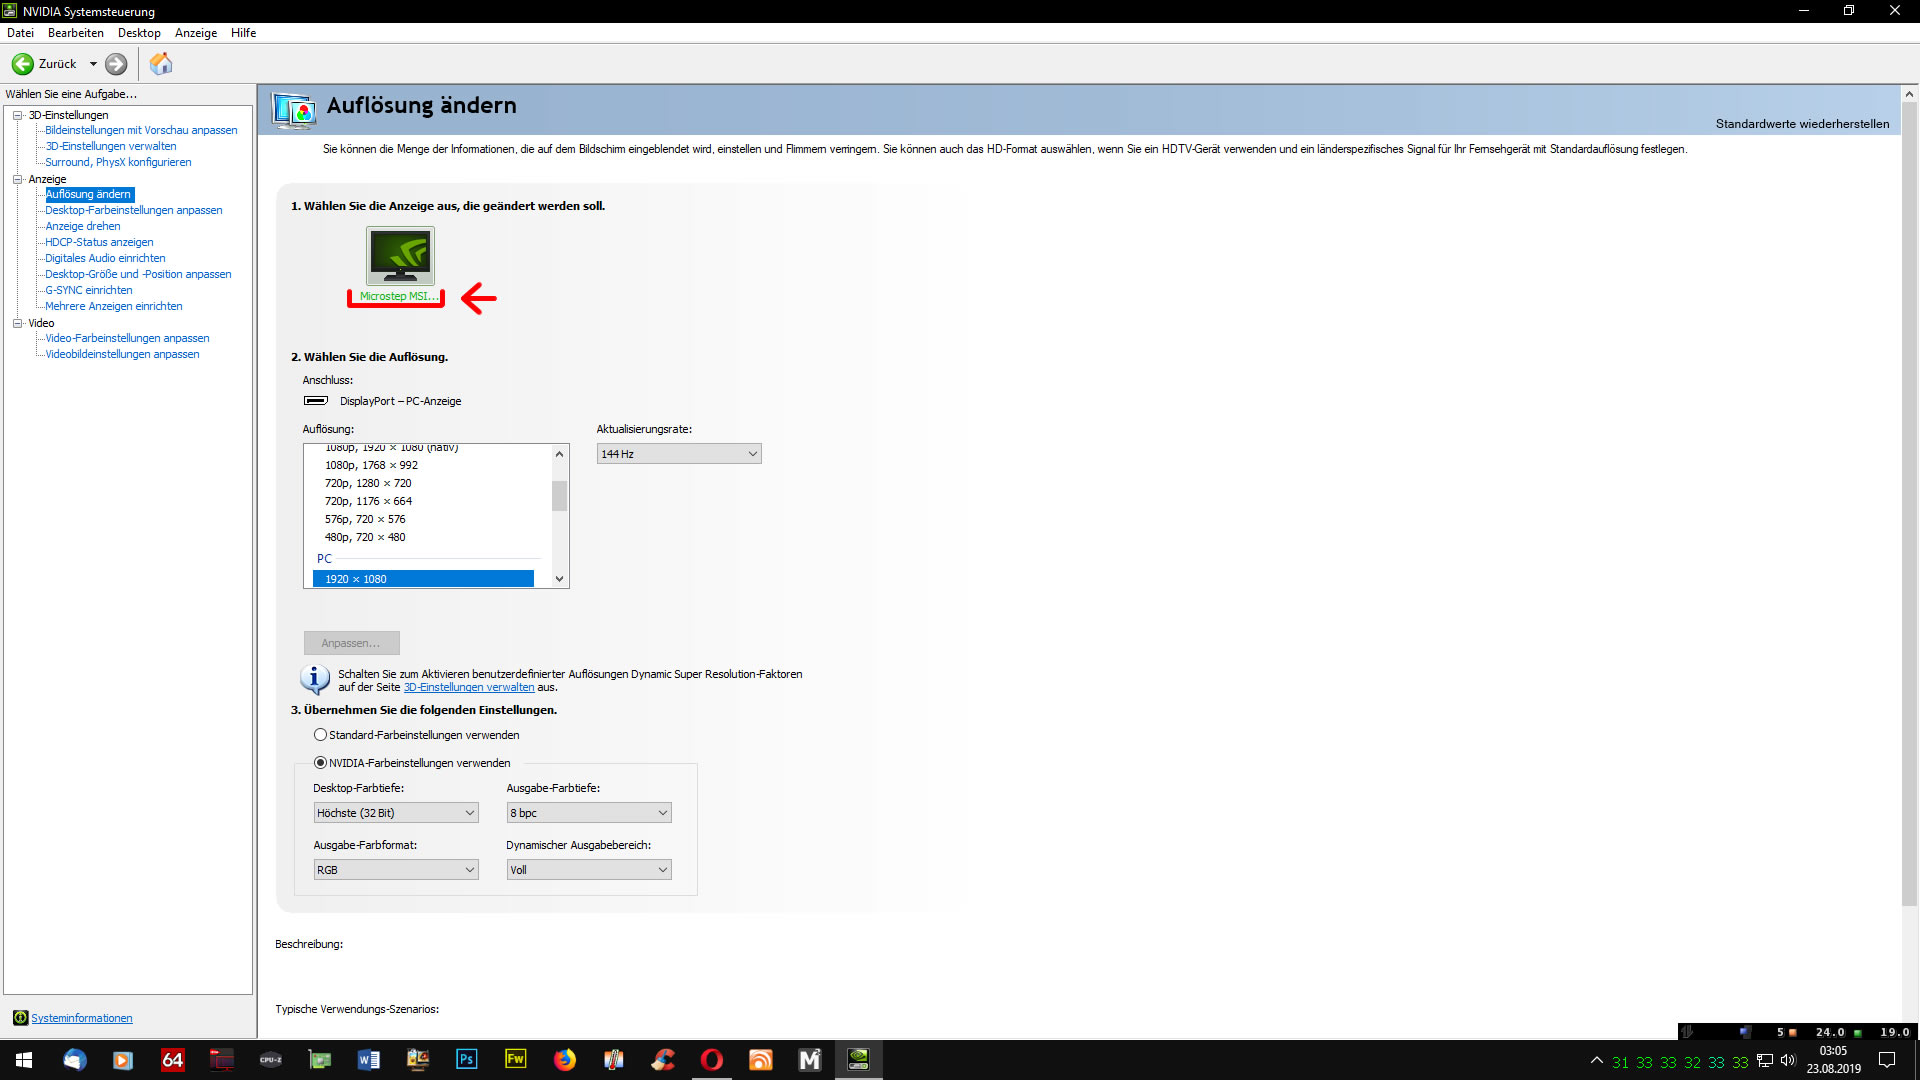Open the Desktop menu
Viewport: 1920px width, 1080px height.
[x=139, y=33]
